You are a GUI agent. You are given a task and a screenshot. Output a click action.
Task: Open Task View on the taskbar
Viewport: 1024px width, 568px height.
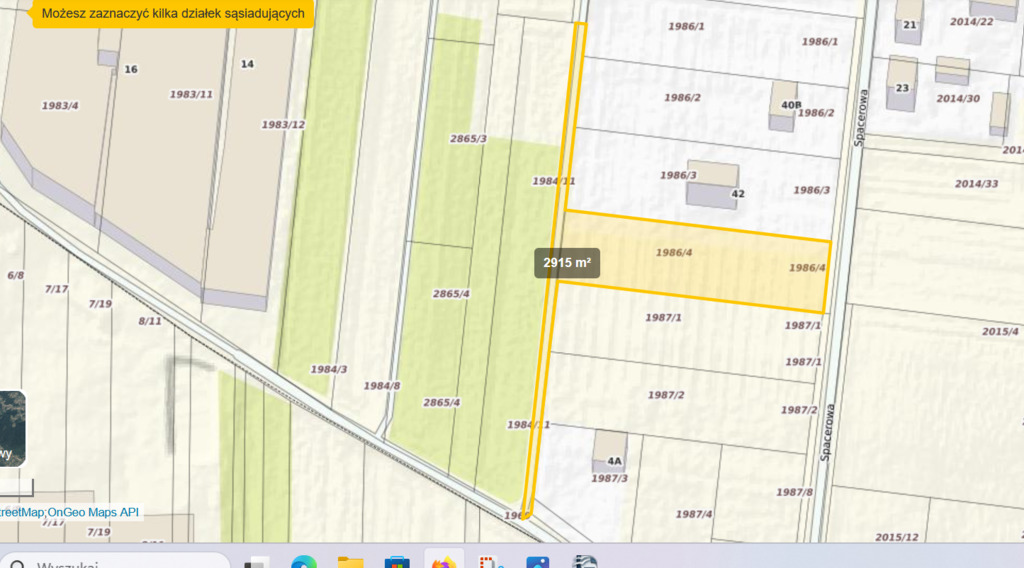(x=258, y=562)
